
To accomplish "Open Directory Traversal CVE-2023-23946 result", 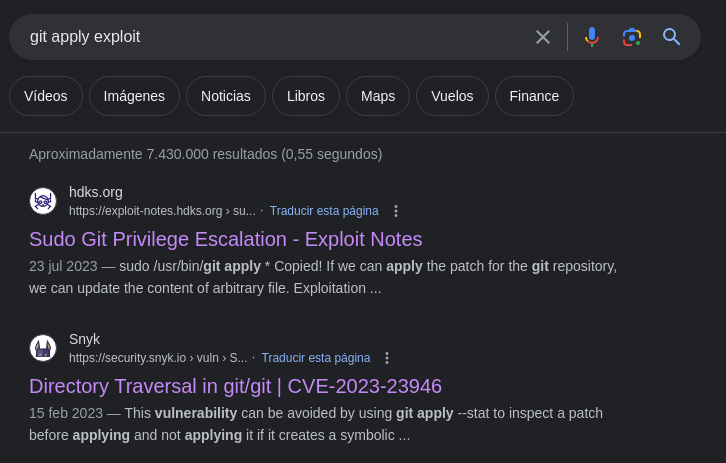I will (x=235, y=386).
